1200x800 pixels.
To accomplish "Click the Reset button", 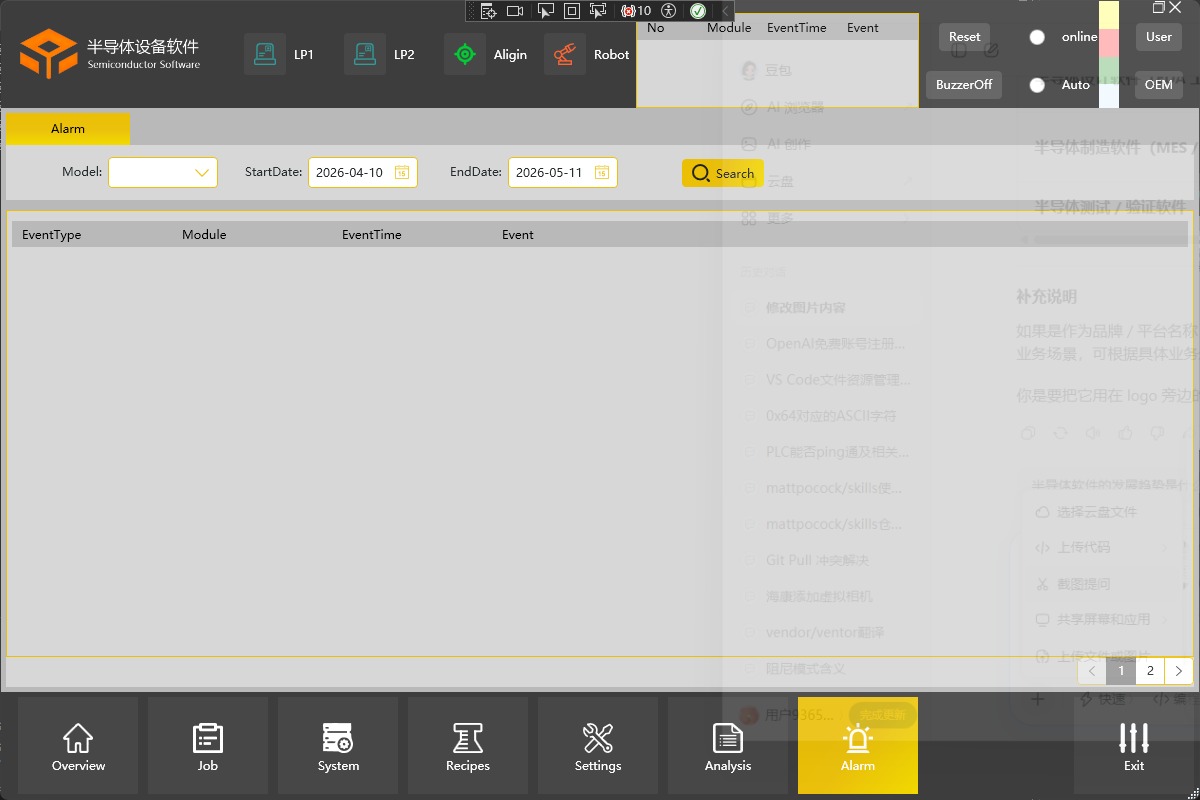I will coord(965,37).
